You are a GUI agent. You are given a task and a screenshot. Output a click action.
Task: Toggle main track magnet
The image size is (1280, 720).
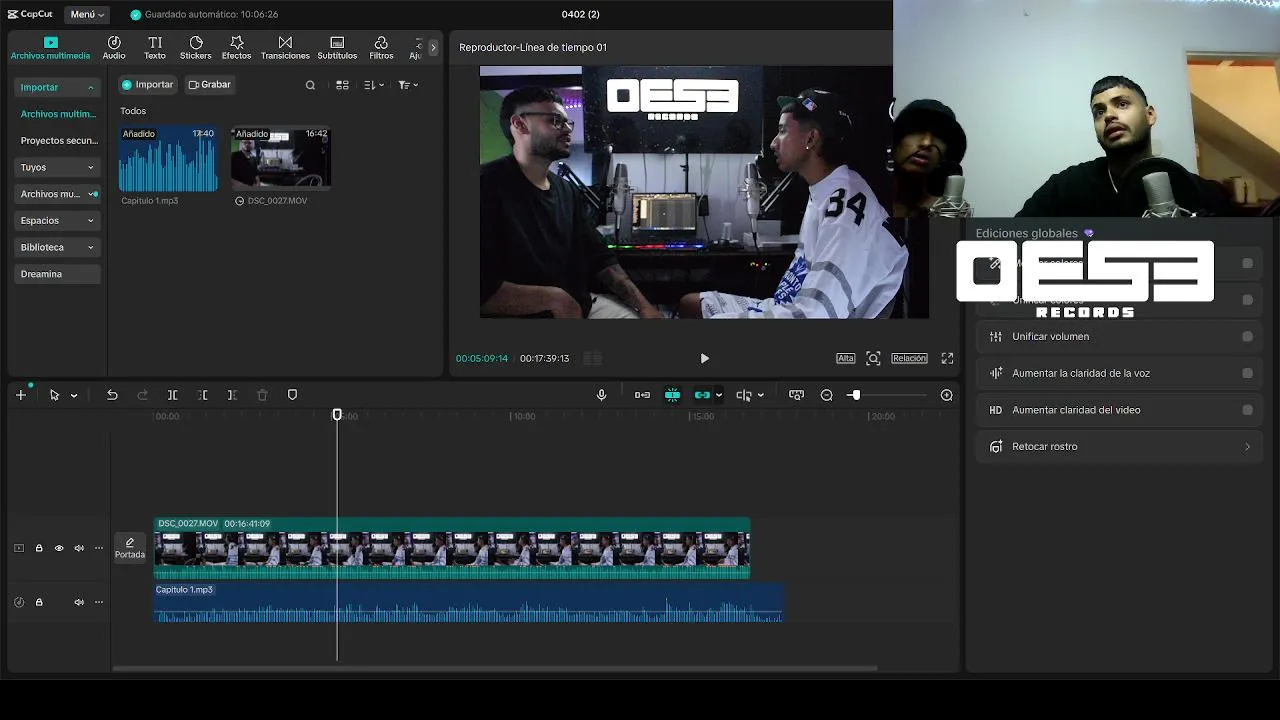point(642,395)
